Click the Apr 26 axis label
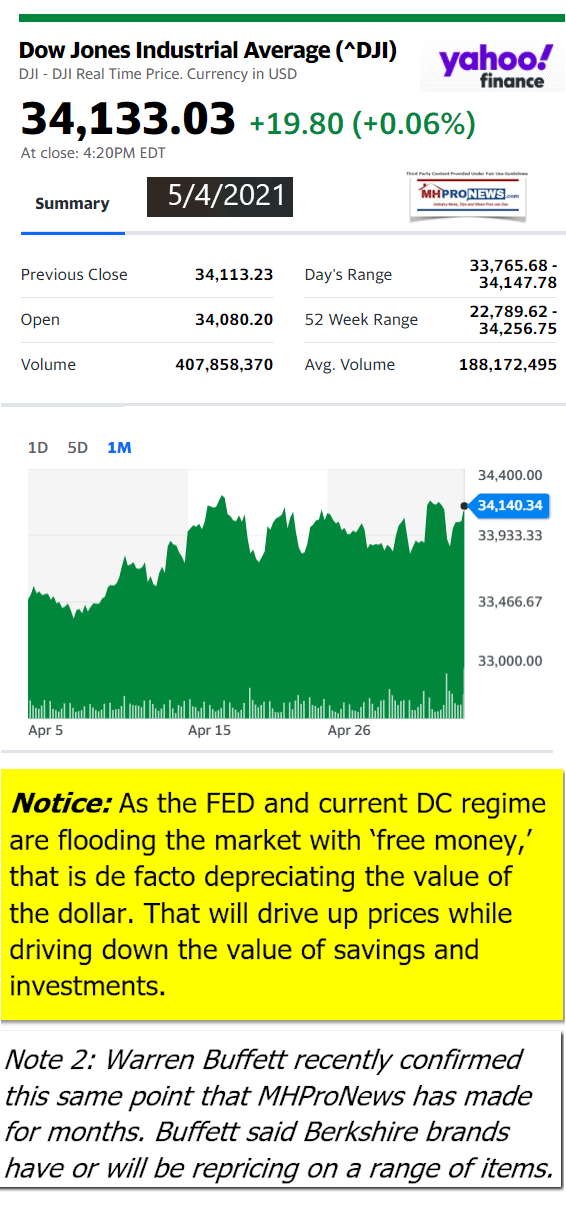 tap(349, 731)
